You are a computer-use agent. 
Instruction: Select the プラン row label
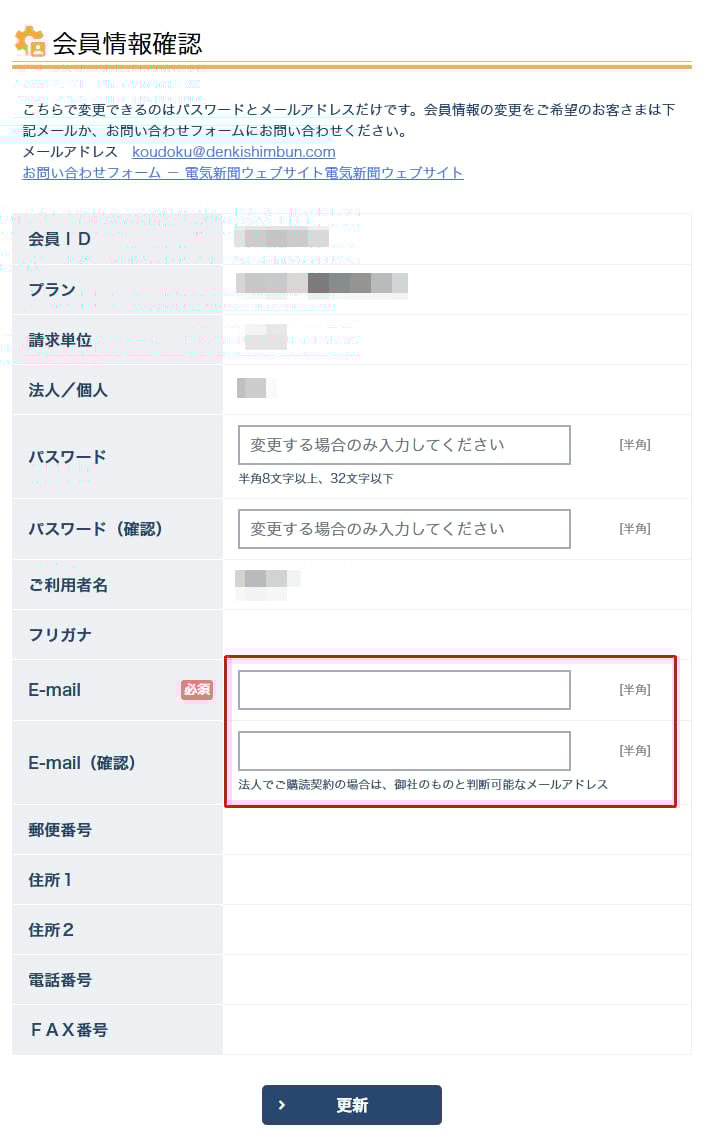52,290
